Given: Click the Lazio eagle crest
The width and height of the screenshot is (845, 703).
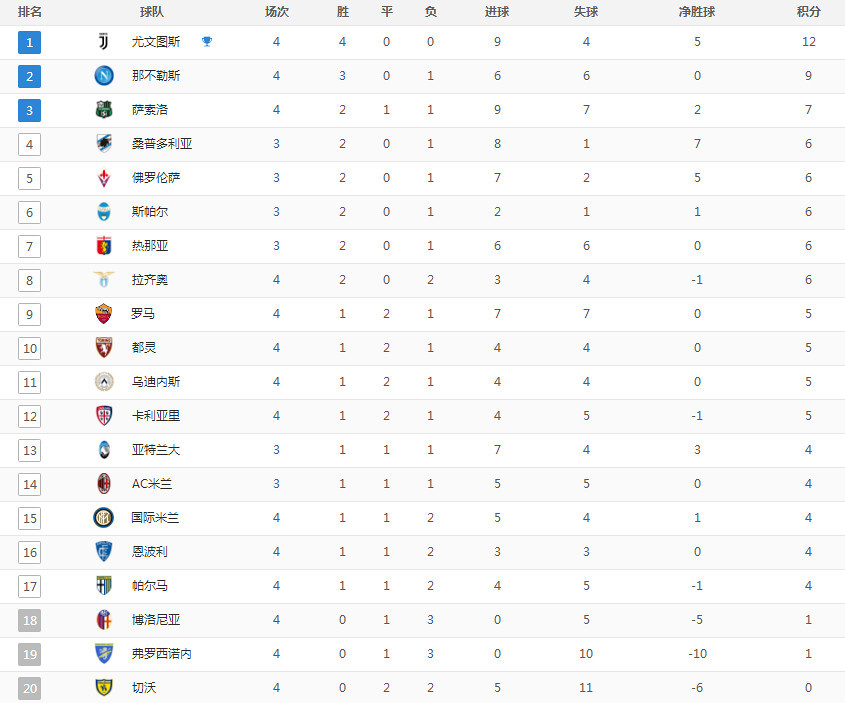Looking at the screenshot, I should pyautogui.click(x=104, y=280).
